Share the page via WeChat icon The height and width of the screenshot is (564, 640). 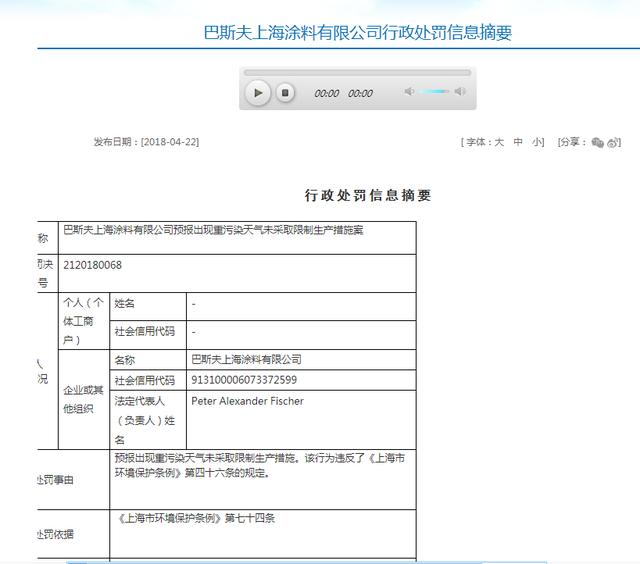[x=597, y=142]
